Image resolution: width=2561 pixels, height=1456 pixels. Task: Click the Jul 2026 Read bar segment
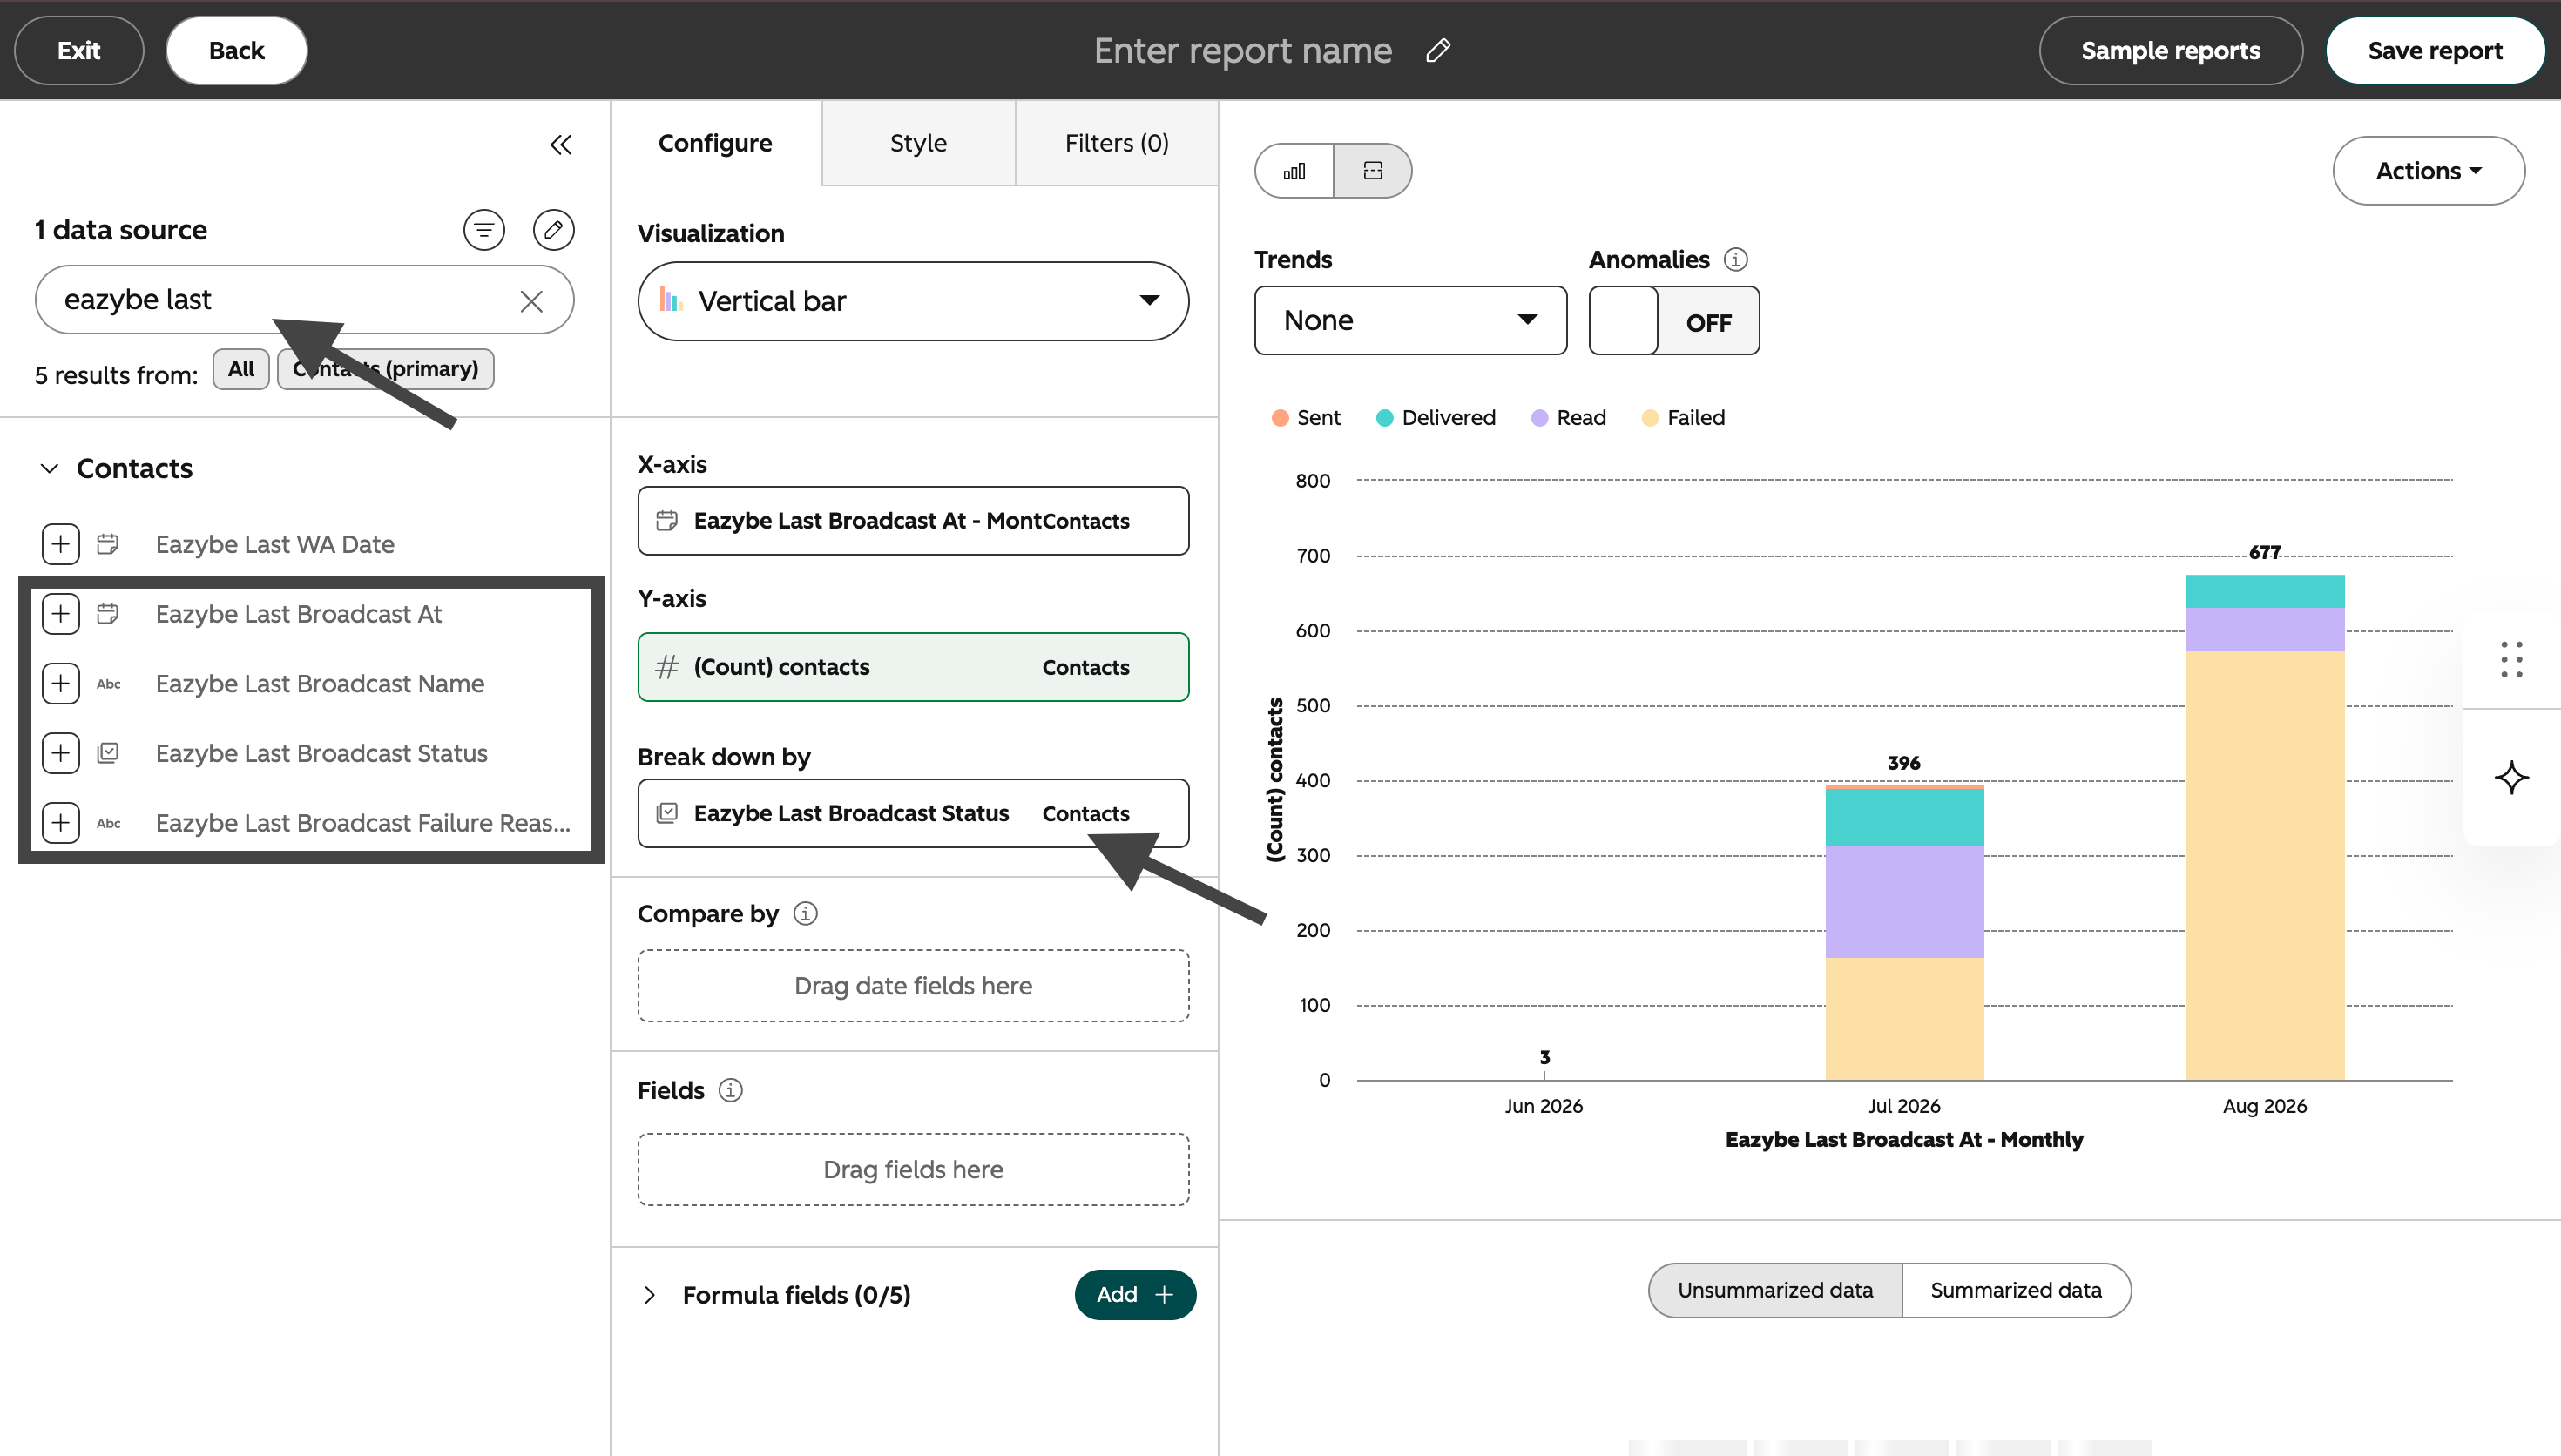[x=1904, y=902]
